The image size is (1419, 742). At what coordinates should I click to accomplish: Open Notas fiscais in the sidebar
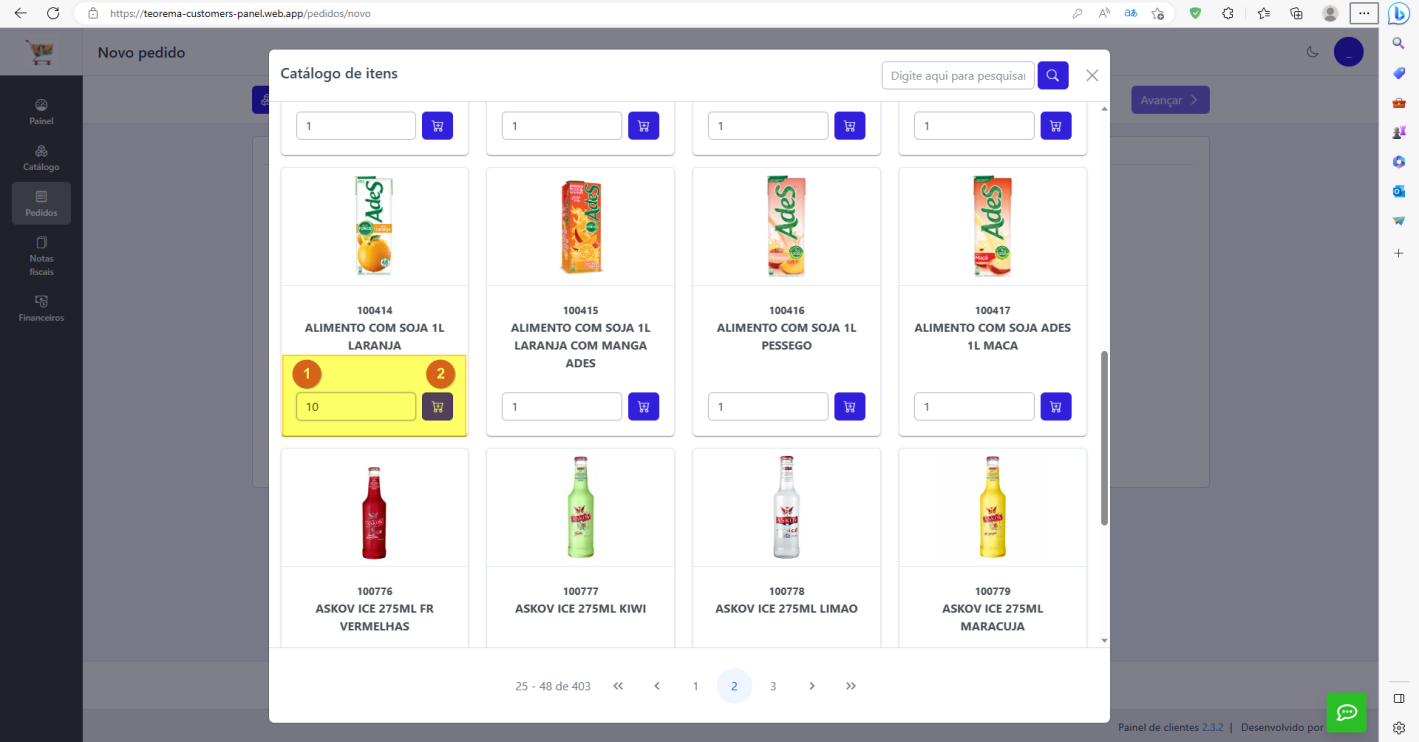[x=41, y=256]
